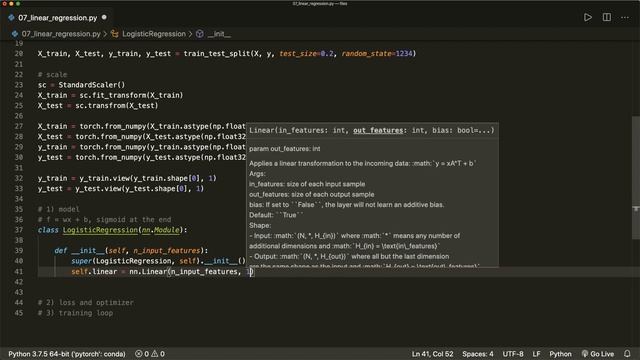640x360 pixels.
Task: Click StandardScaler() on line 23
Action: 91,85
